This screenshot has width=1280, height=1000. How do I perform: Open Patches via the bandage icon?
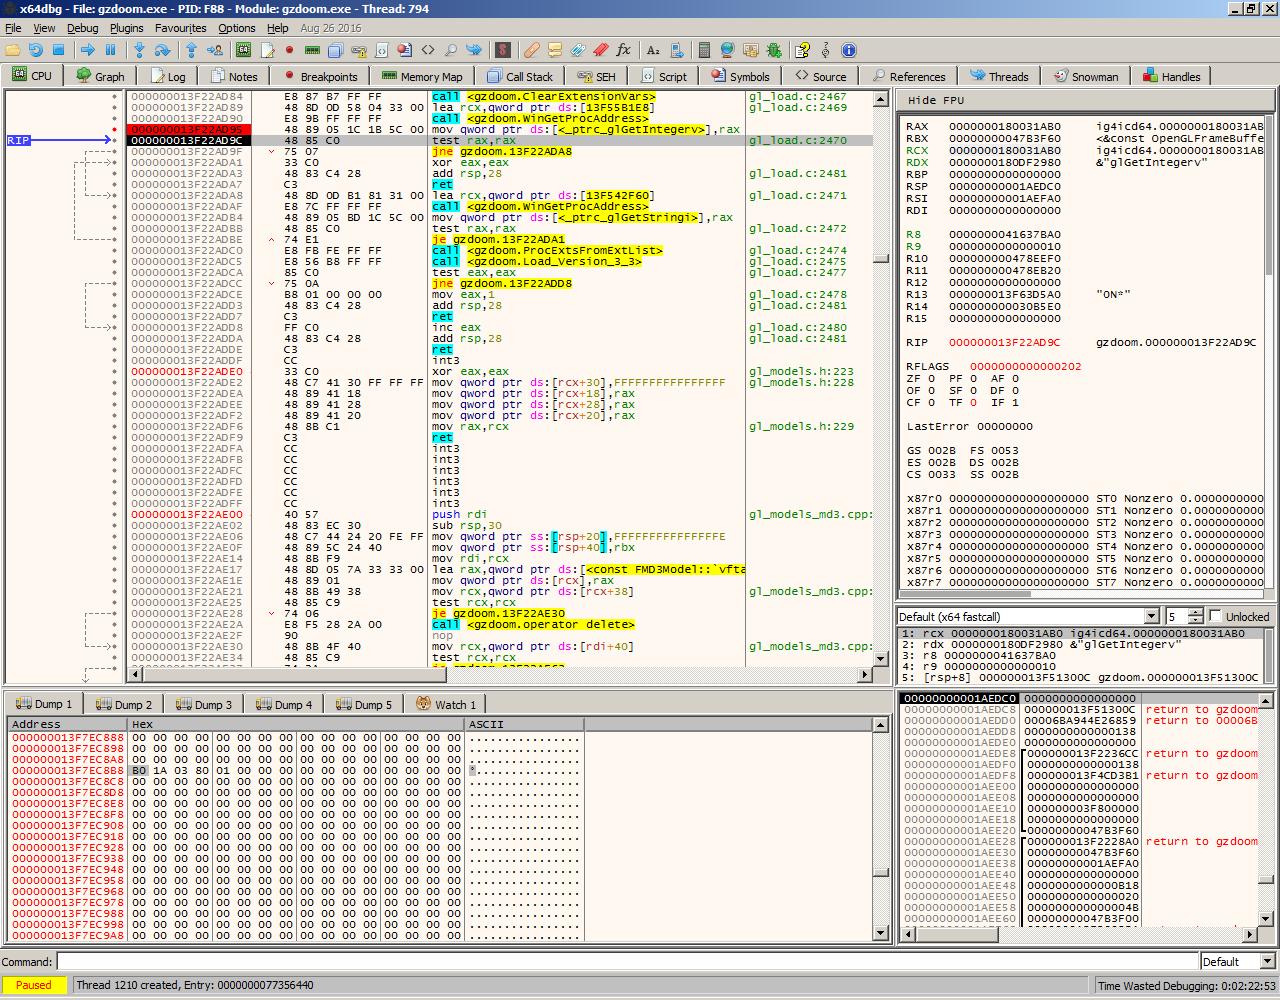coord(532,49)
